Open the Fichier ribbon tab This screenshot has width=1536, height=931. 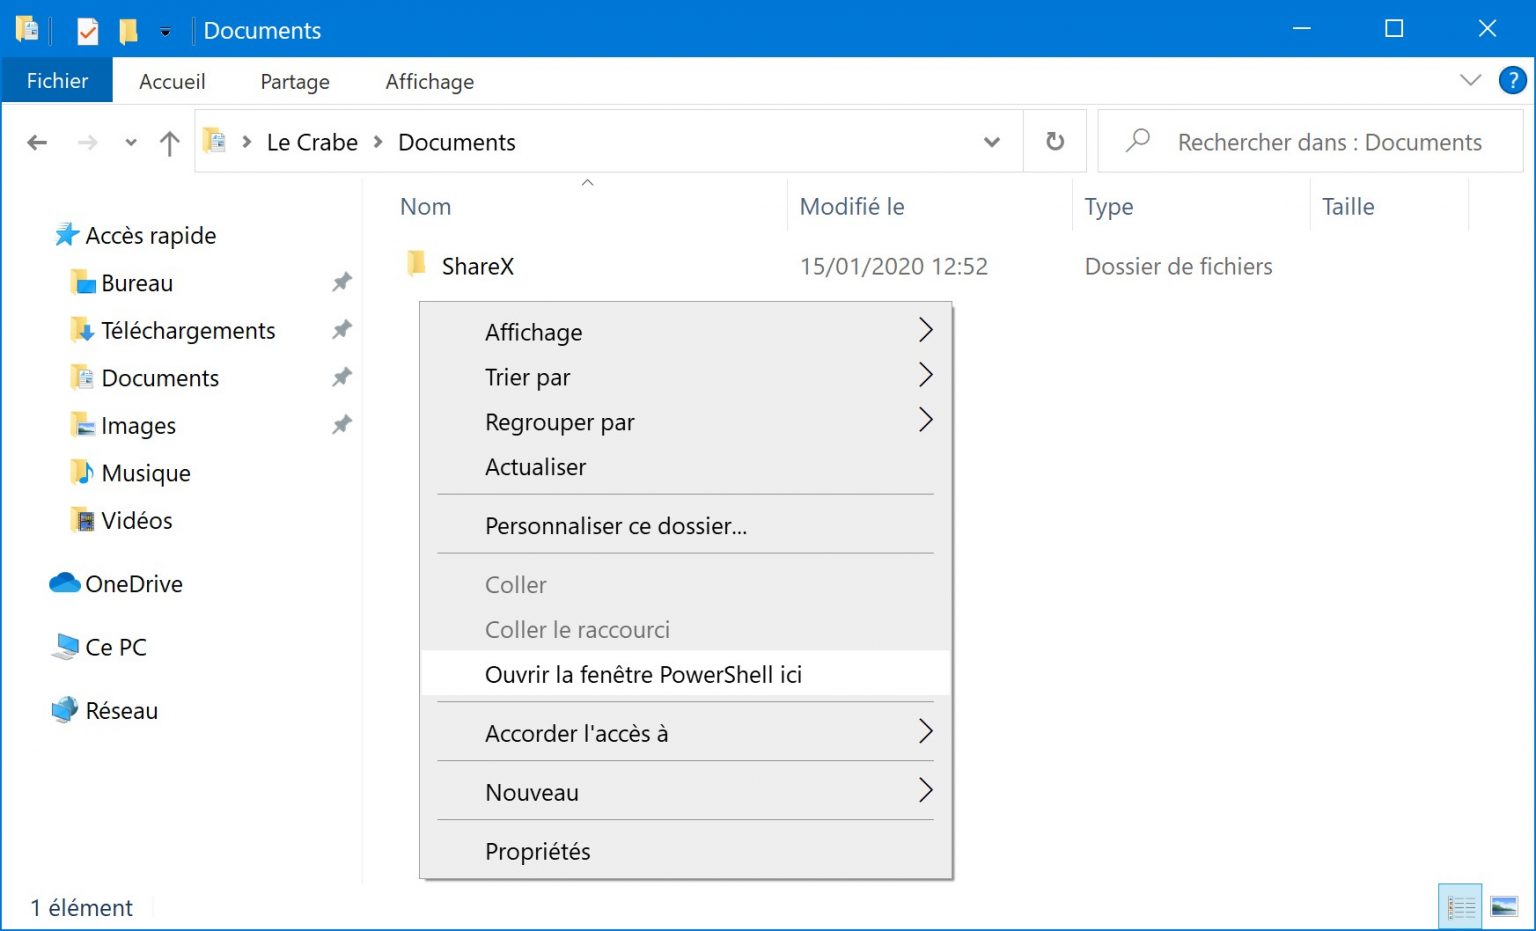(57, 81)
